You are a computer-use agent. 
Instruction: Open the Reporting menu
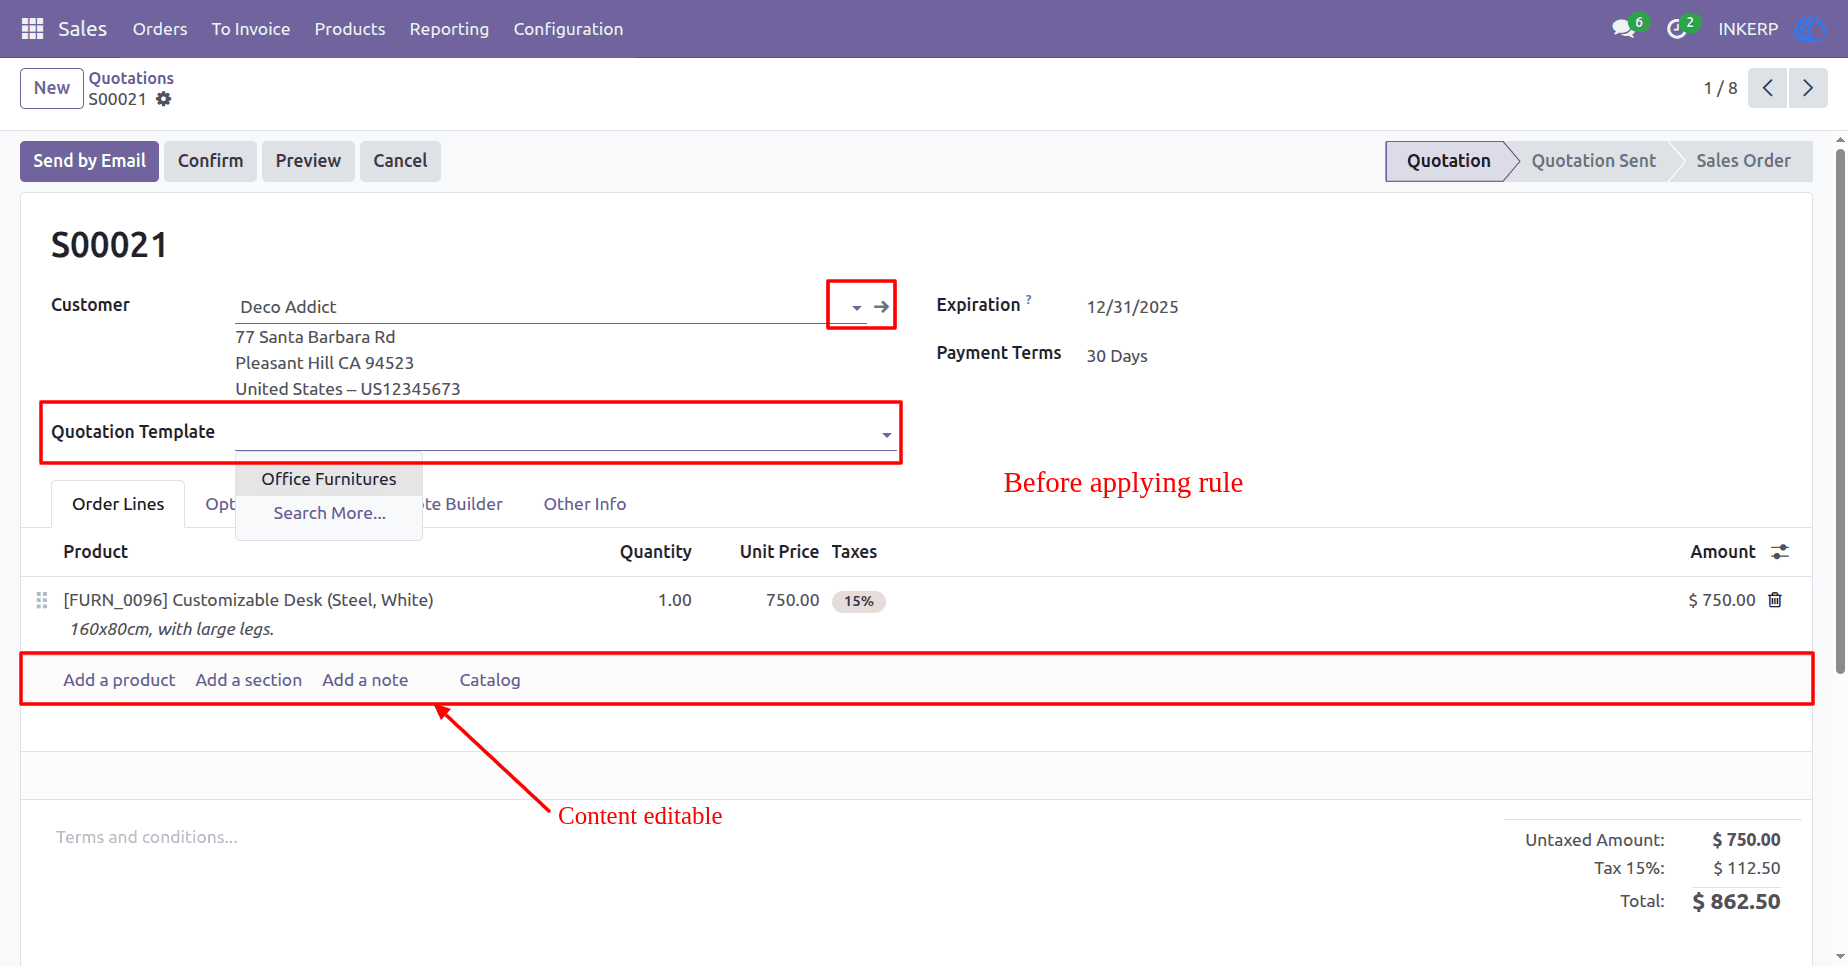coord(449,29)
